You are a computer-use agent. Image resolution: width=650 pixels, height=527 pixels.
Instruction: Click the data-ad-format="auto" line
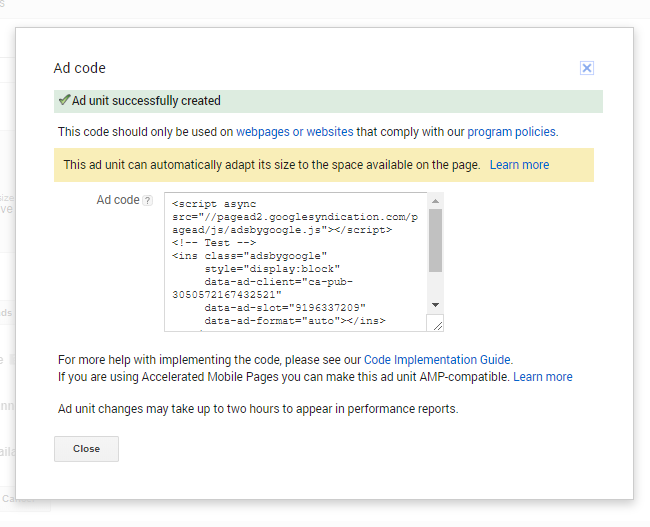(295, 321)
